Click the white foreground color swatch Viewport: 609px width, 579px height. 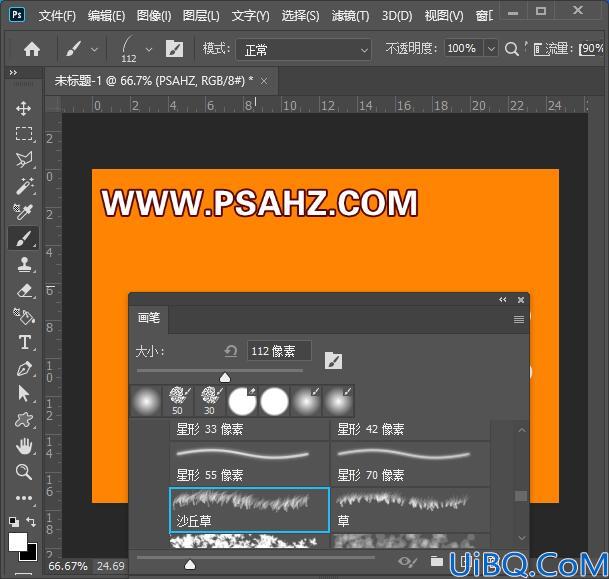[18, 541]
